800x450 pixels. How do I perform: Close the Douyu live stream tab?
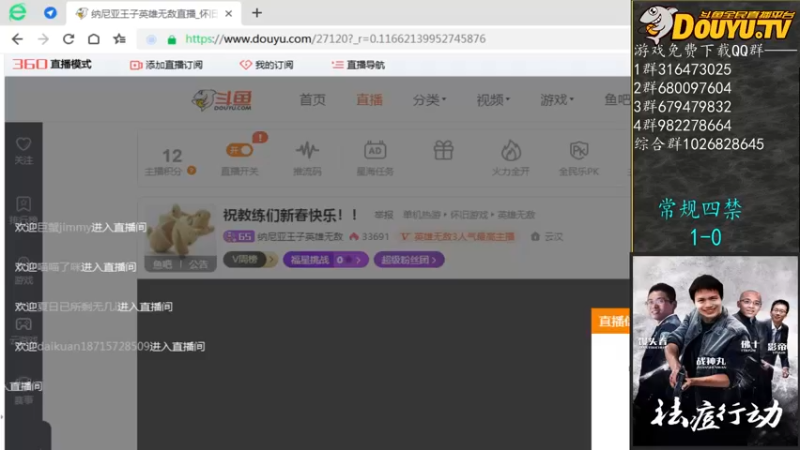coord(229,14)
